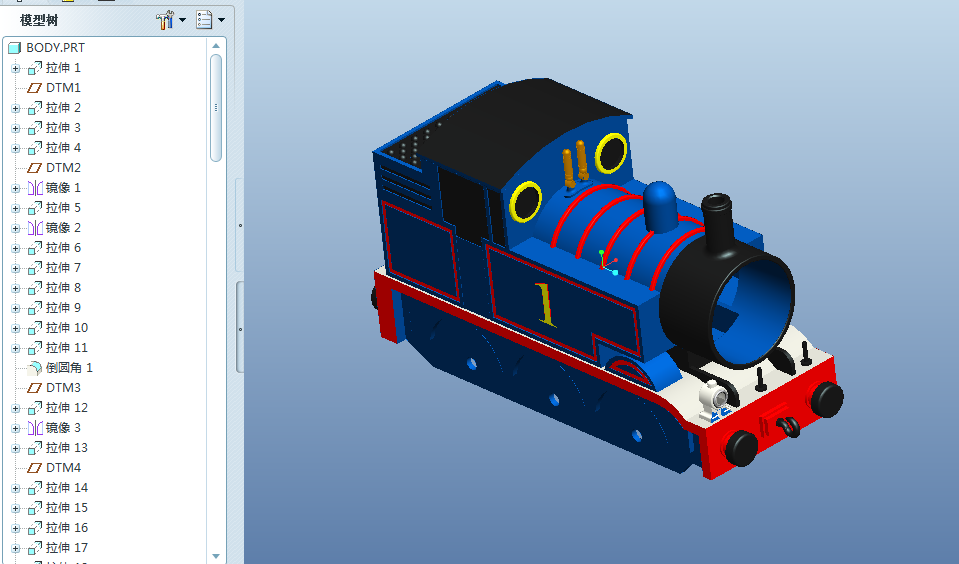
Task: Click the datum plane icon of DTM1
Action: click(35, 88)
